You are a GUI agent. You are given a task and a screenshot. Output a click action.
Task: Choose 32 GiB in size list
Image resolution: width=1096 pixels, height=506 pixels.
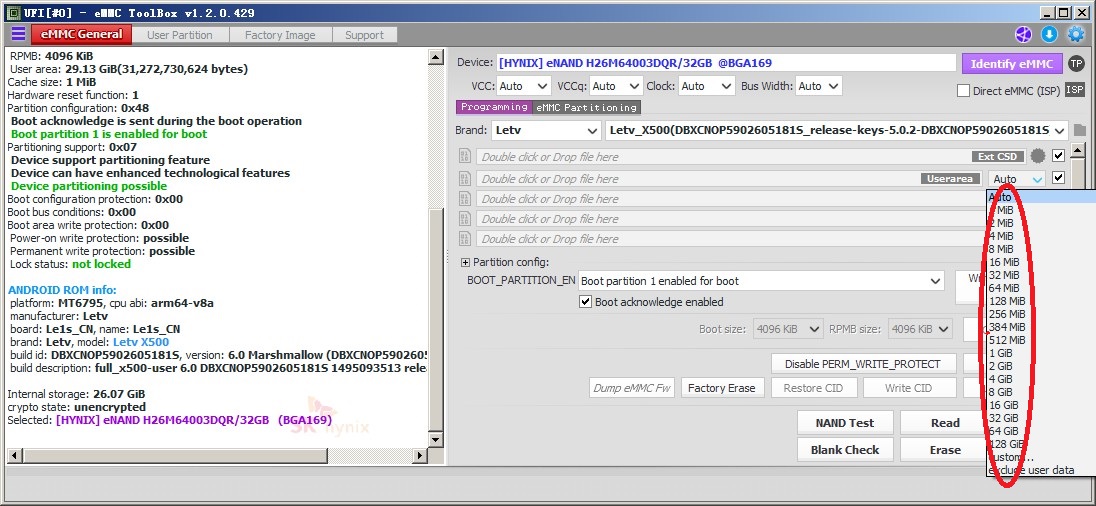[x=1041, y=418]
